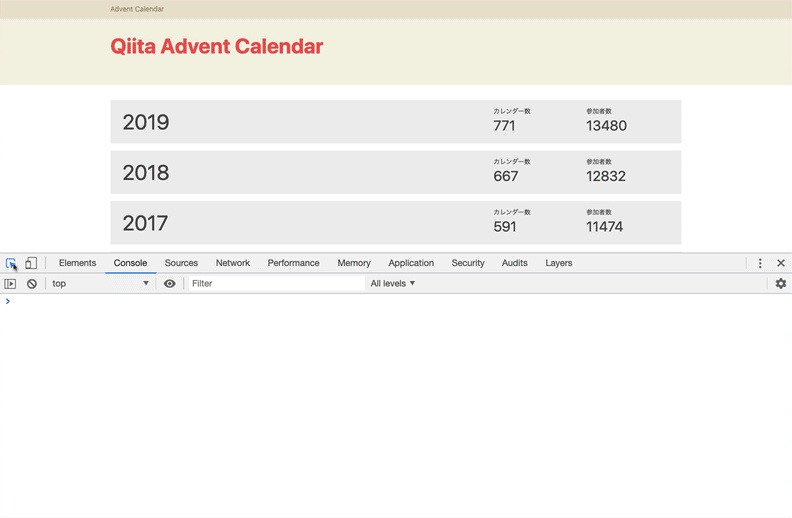
Task: Open the Performance tab
Action: (x=293, y=263)
